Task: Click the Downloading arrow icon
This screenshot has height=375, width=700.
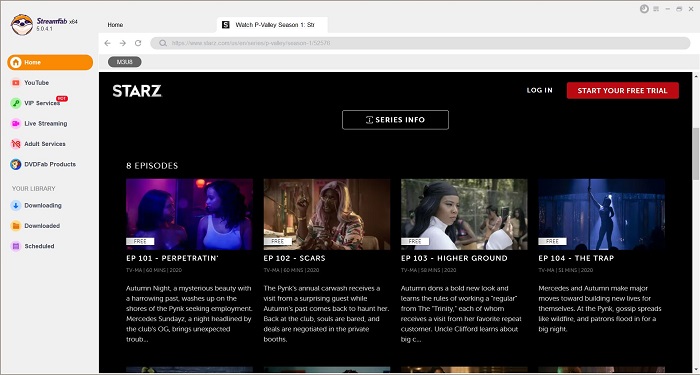Action: coord(16,205)
